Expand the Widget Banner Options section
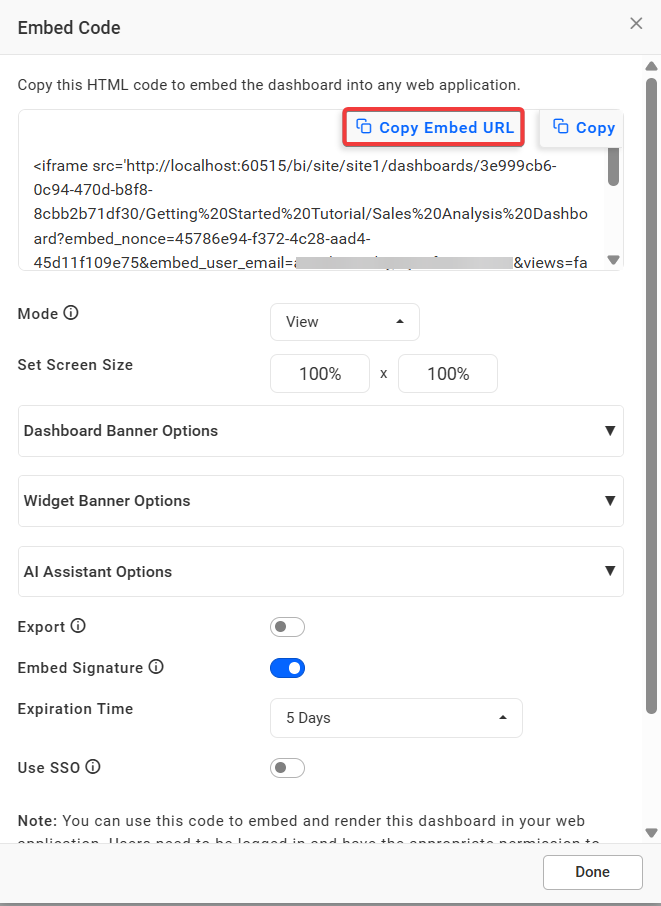 tap(320, 501)
